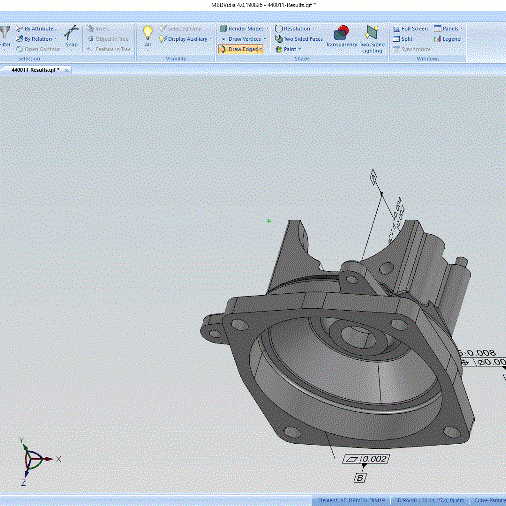Open the By Relation dropdown arrow

coord(55,39)
